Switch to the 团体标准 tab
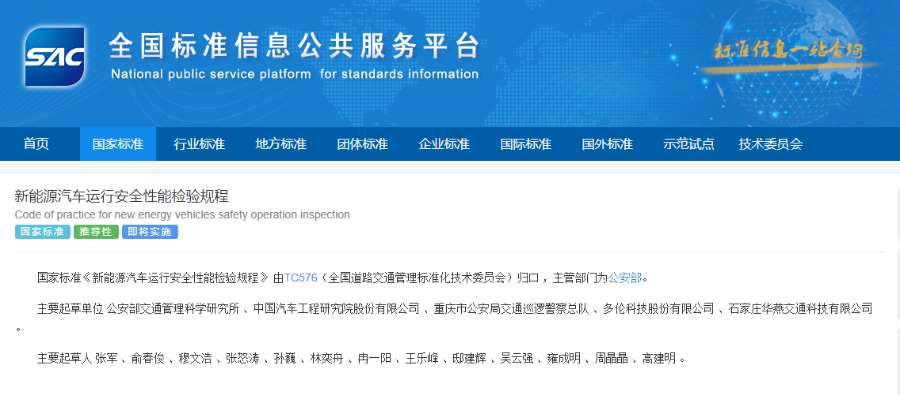The width and height of the screenshot is (900, 395). pos(362,144)
